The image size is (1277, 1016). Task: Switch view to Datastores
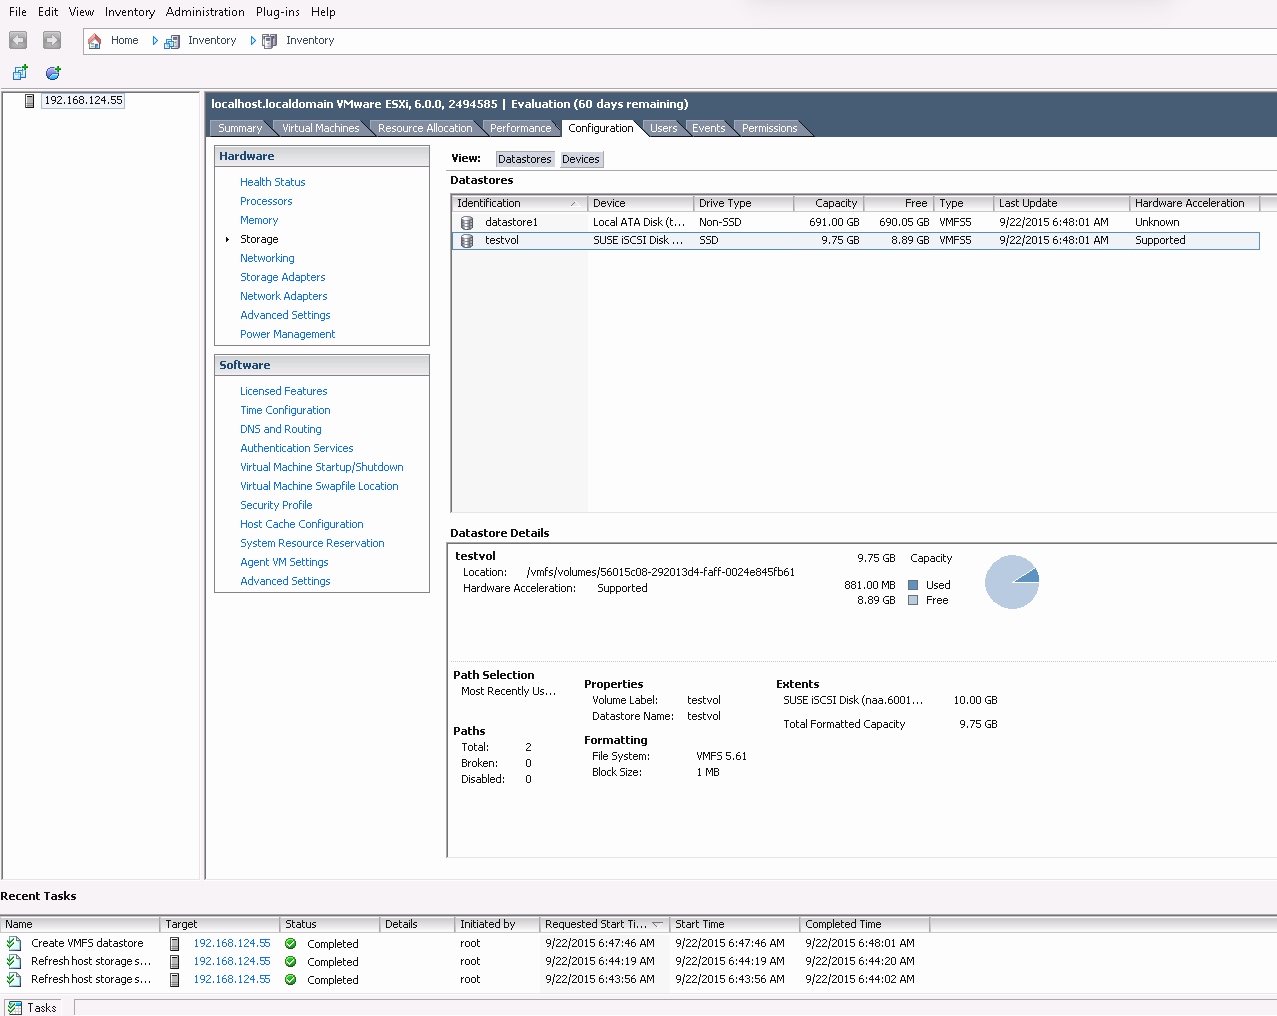tap(524, 159)
